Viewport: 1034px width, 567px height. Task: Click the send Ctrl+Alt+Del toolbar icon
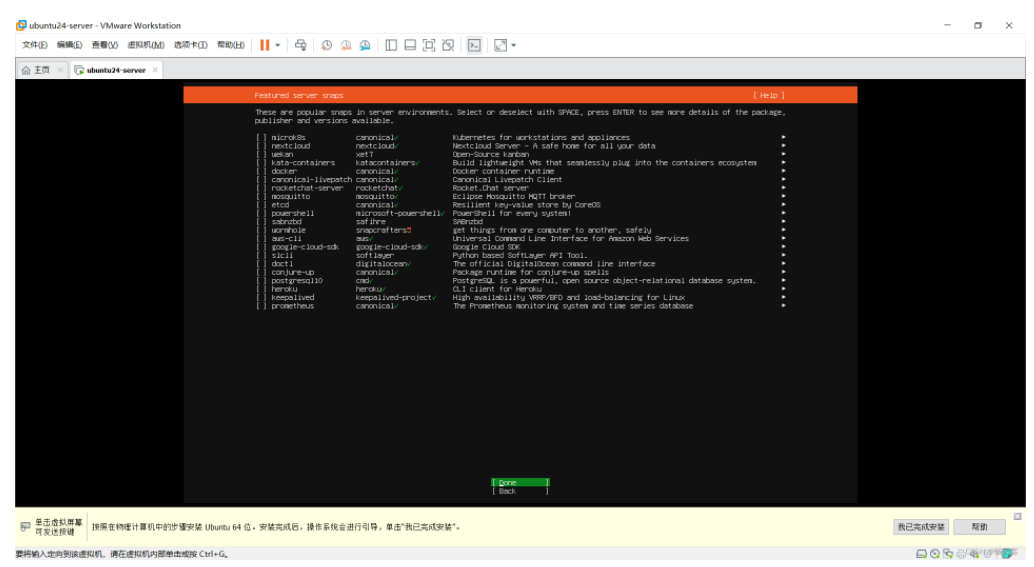[301, 45]
